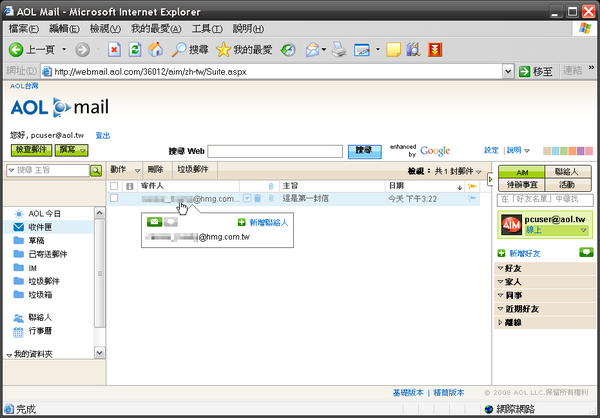Image resolution: width=600 pixels, height=418 pixels.
Task: Click the IE Forward arrow icon
Action: coord(82,49)
